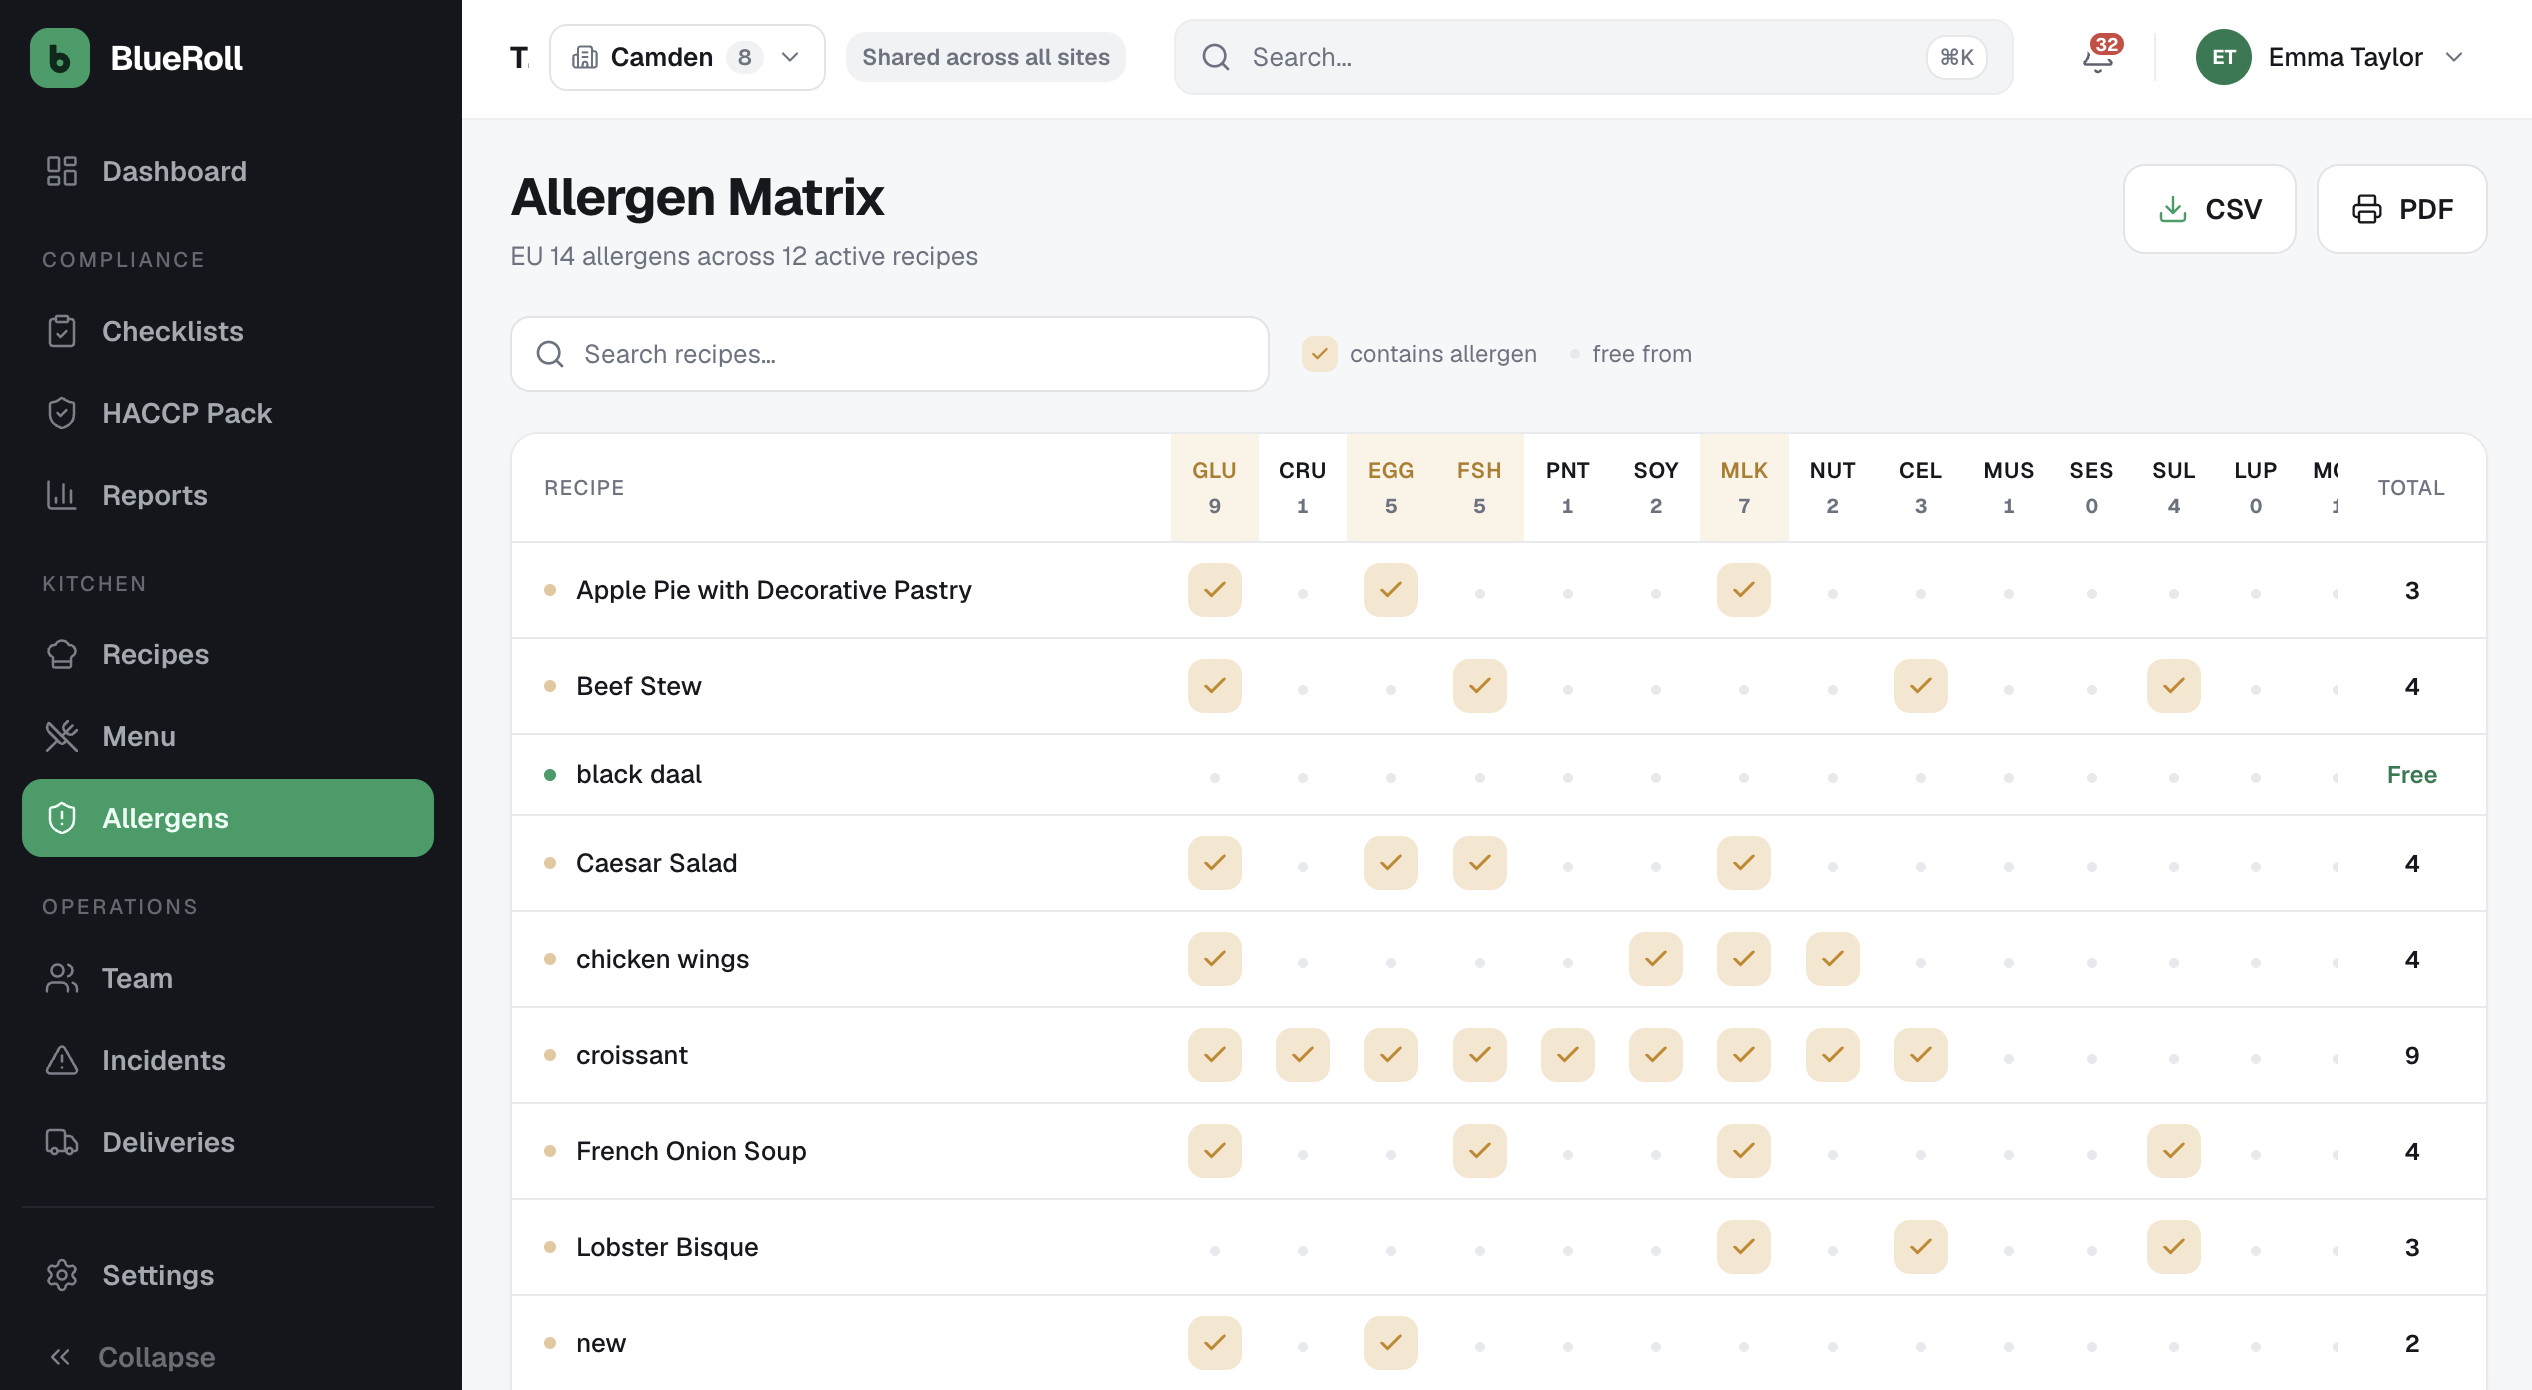Toggle CRU check for croissant
Screen dimensions: 2532x1390
click(x=1303, y=1055)
